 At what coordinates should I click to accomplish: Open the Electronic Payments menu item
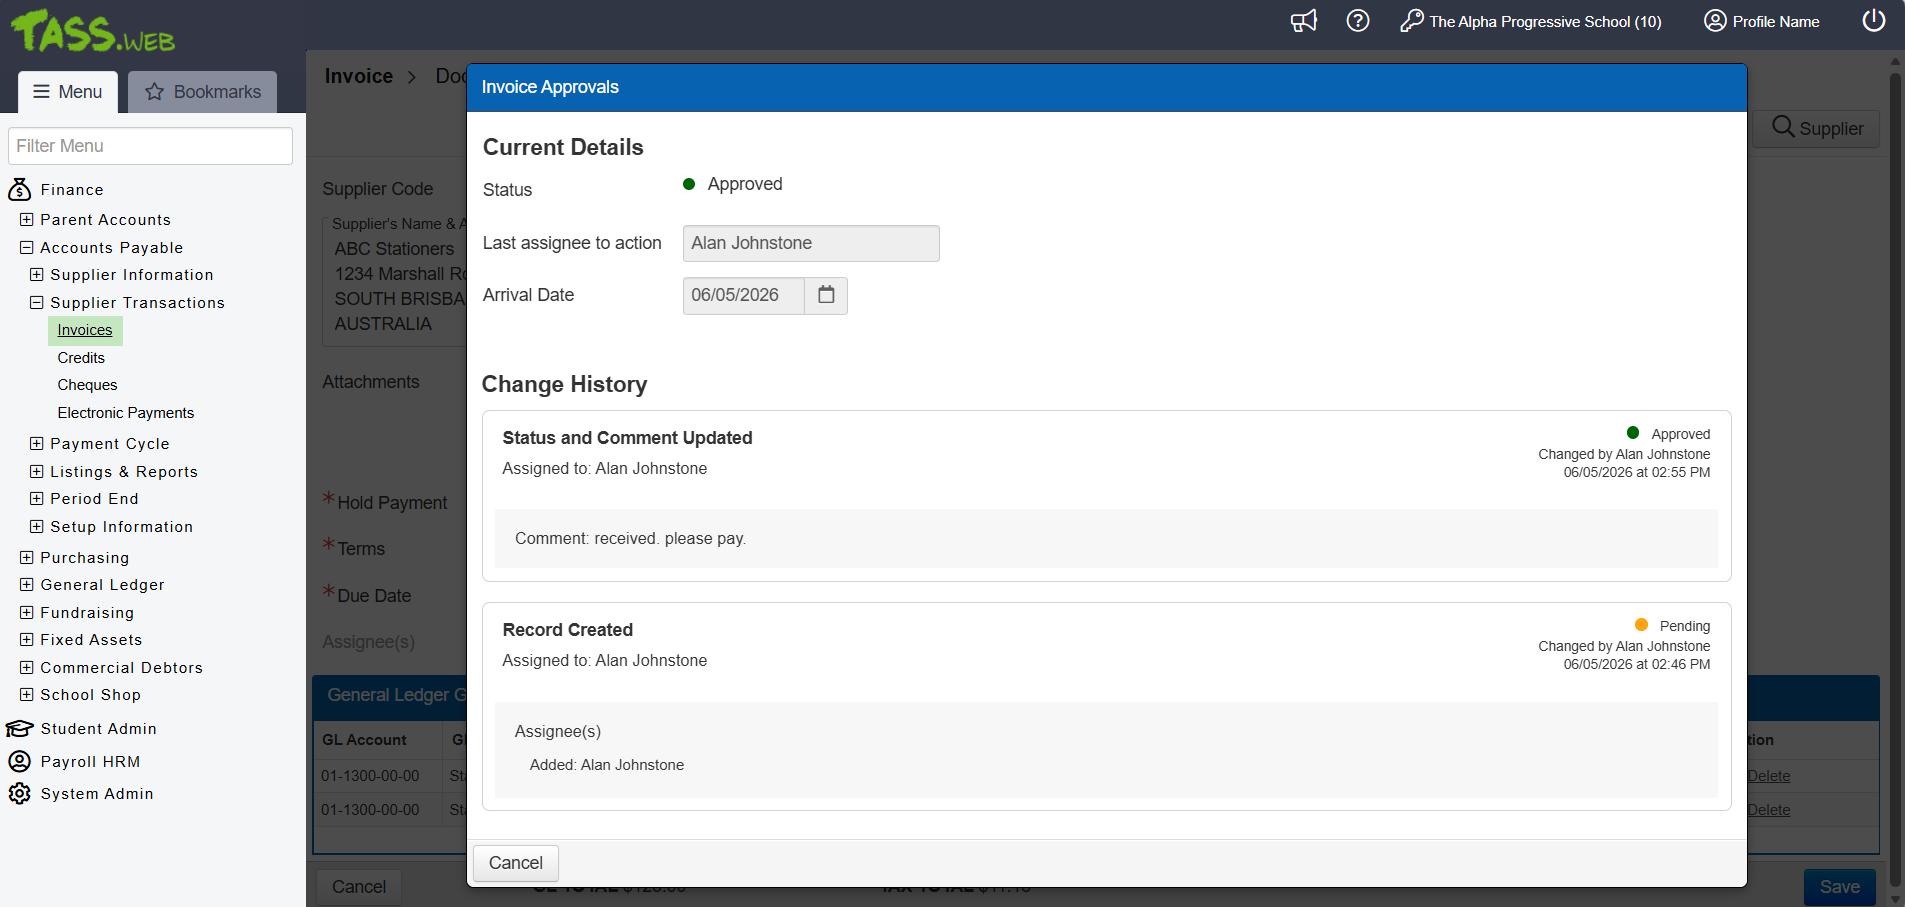[126, 413]
